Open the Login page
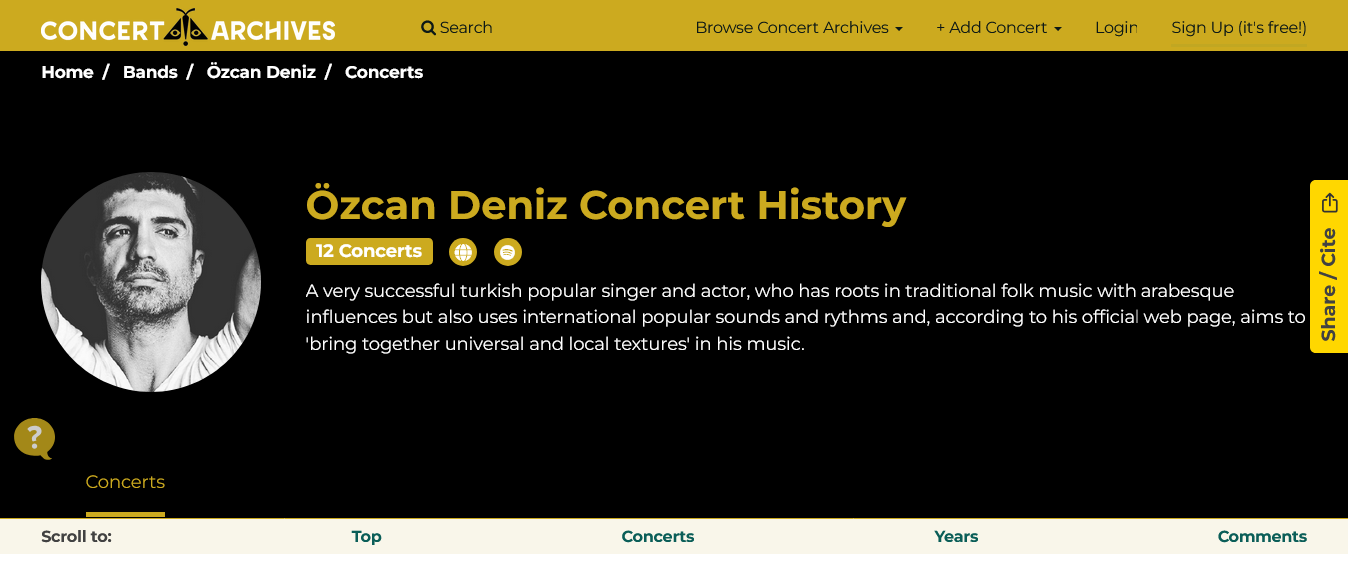This screenshot has height=564, width=1348. 1116,27
